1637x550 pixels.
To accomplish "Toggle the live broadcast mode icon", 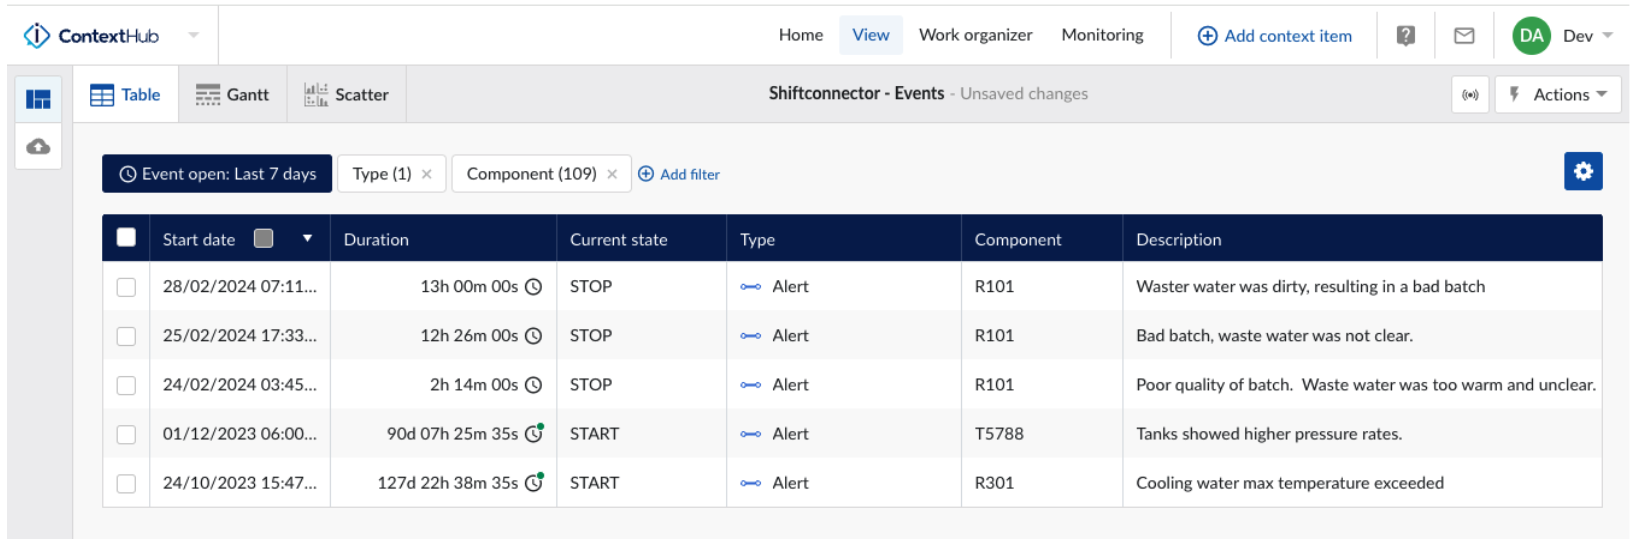I will click(1470, 95).
